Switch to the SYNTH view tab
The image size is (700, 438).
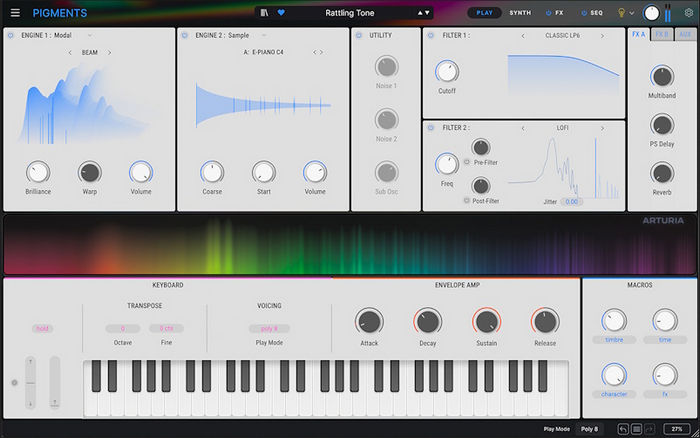click(520, 14)
